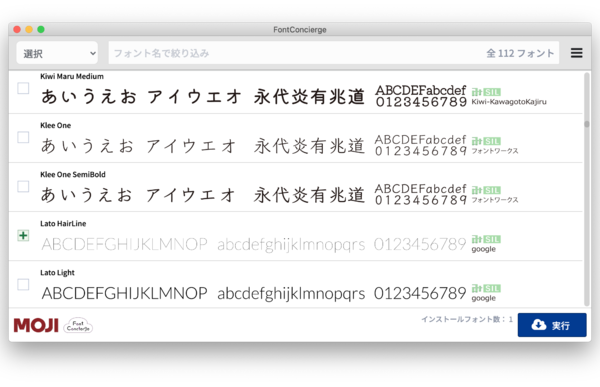Click the Kiwi Maru Medium あいうえお sample
The image size is (600, 387).
89,96
